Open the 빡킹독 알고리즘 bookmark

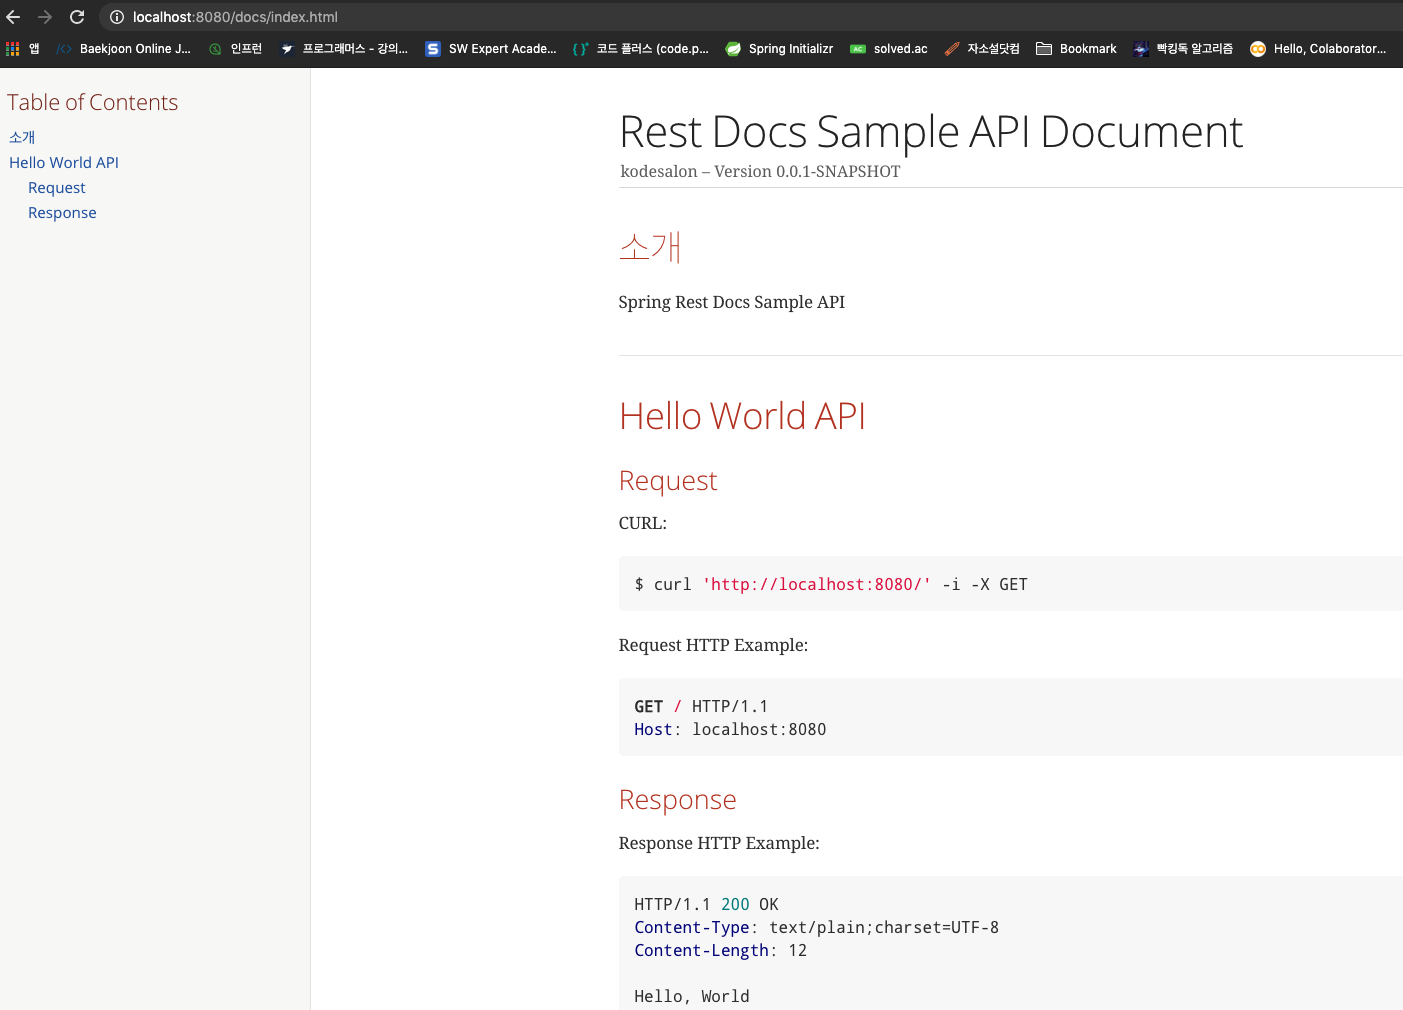pyautogui.click(x=1183, y=49)
